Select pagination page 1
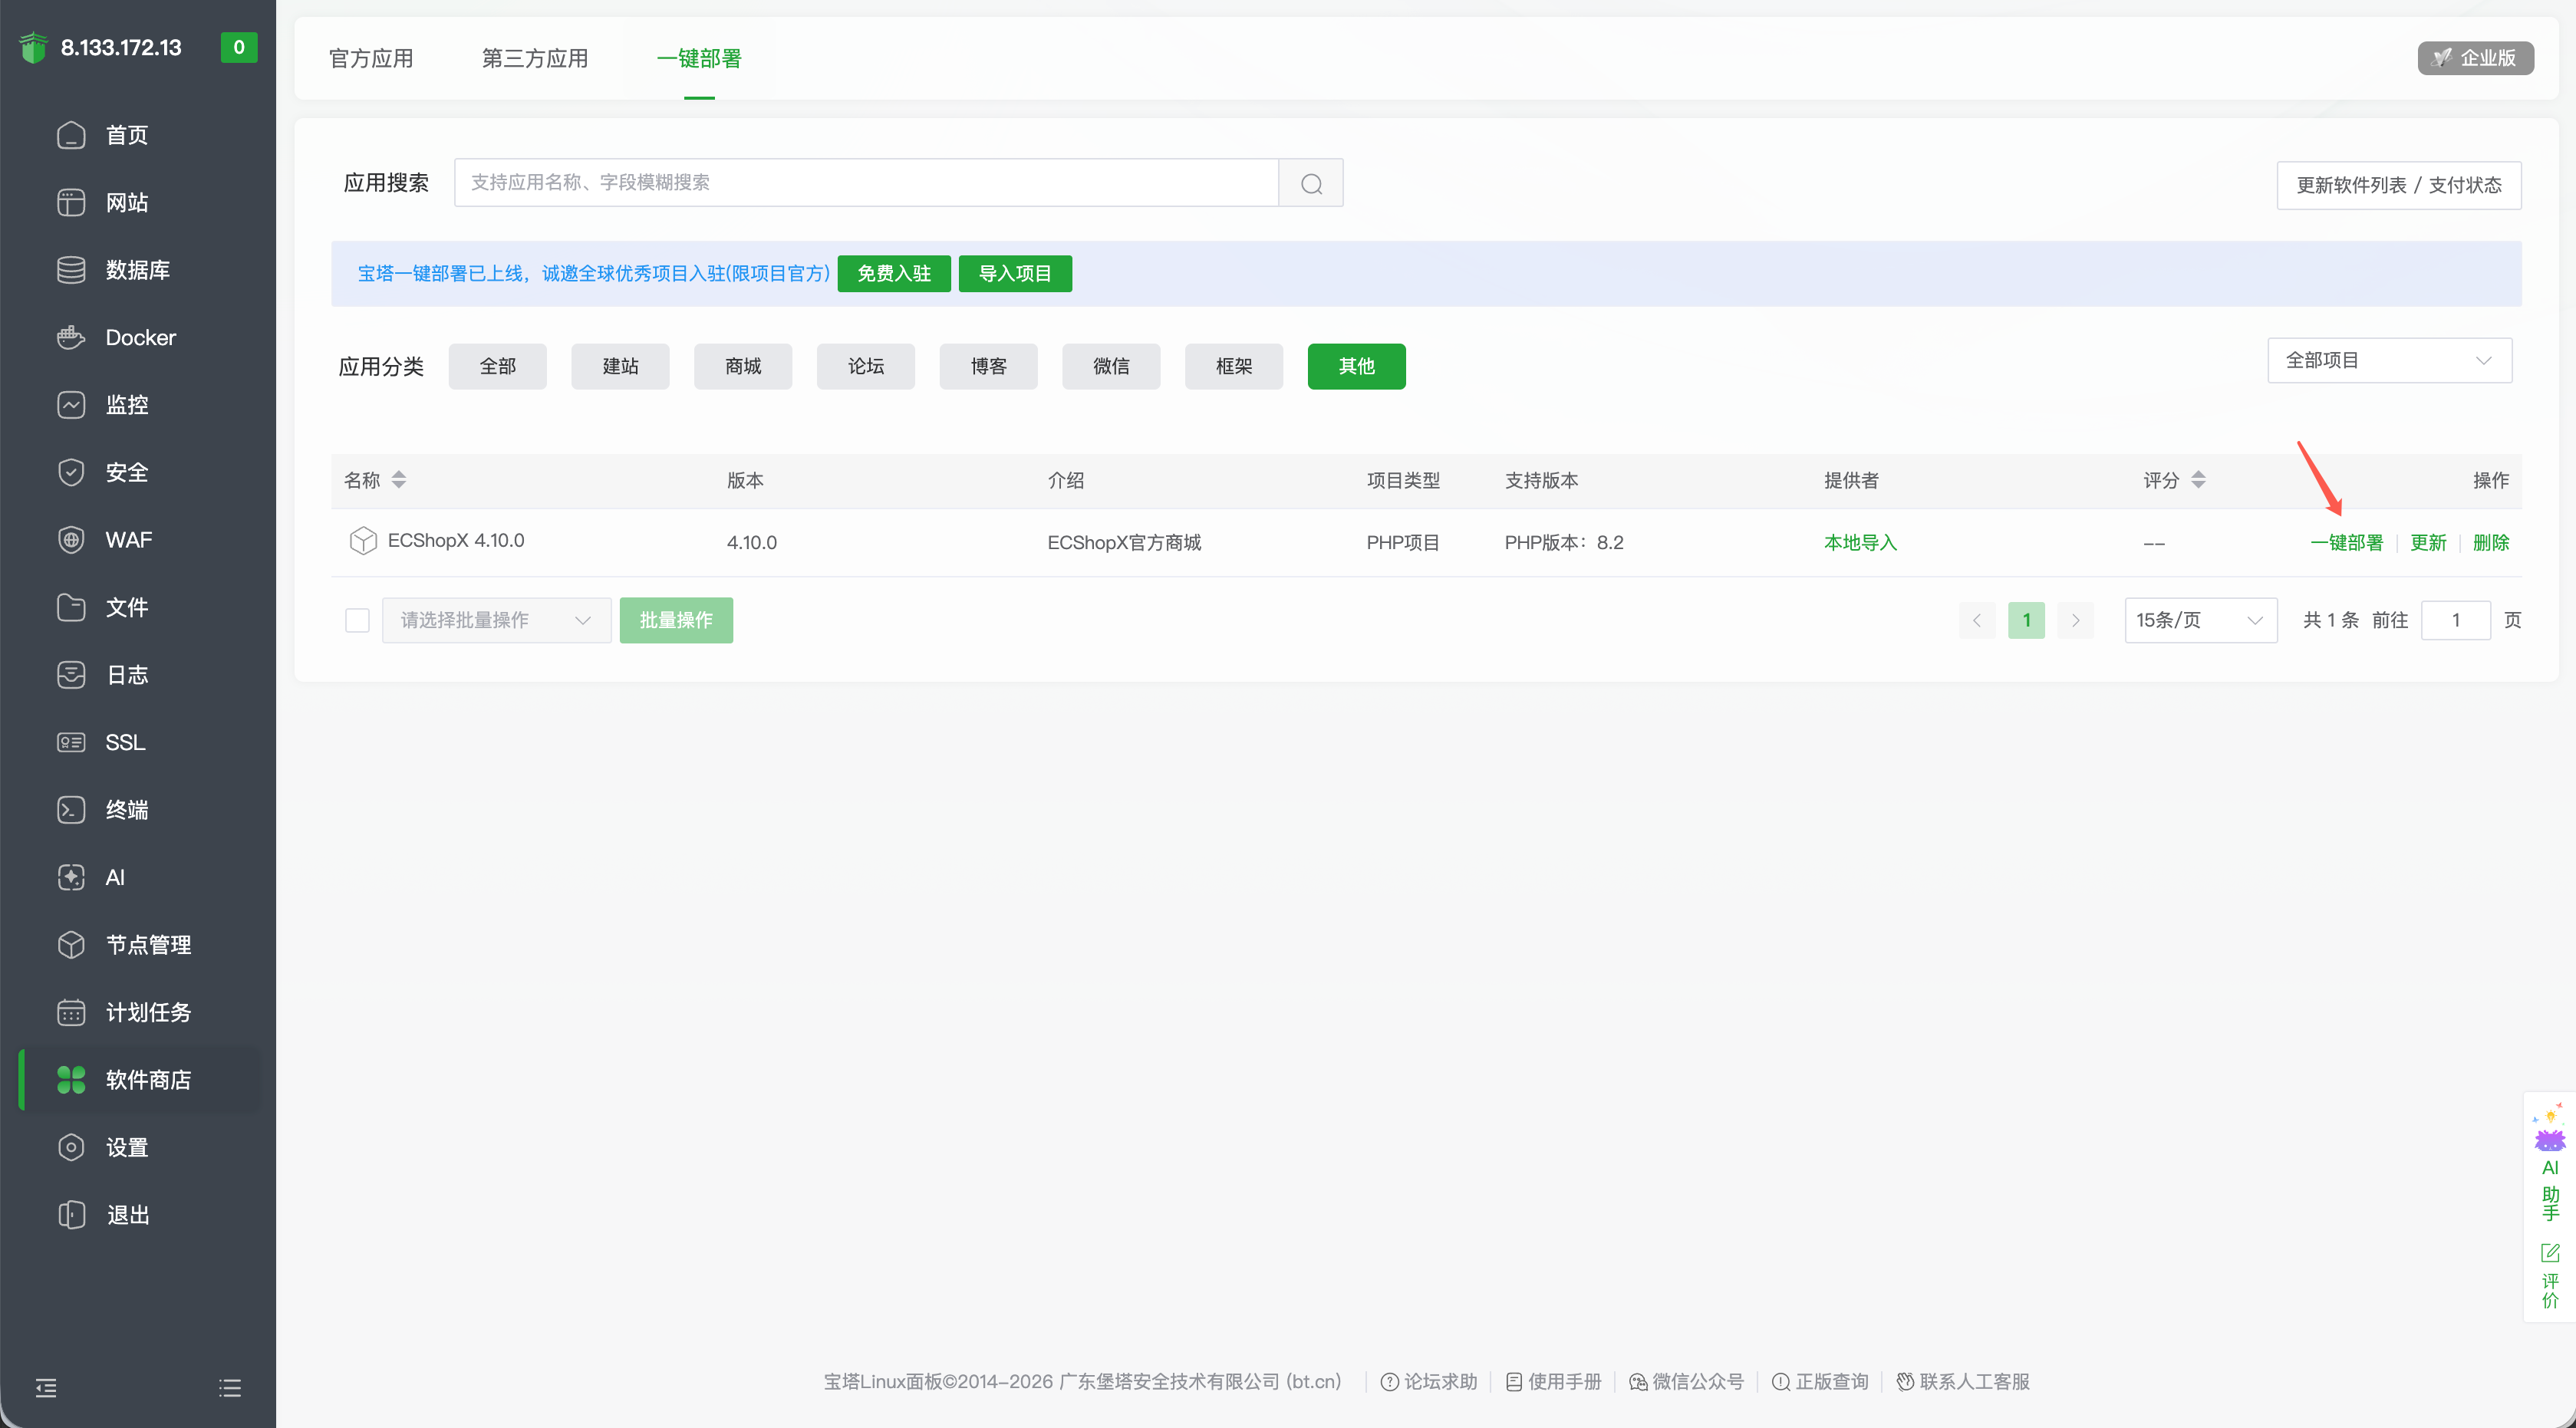 (x=2027, y=620)
